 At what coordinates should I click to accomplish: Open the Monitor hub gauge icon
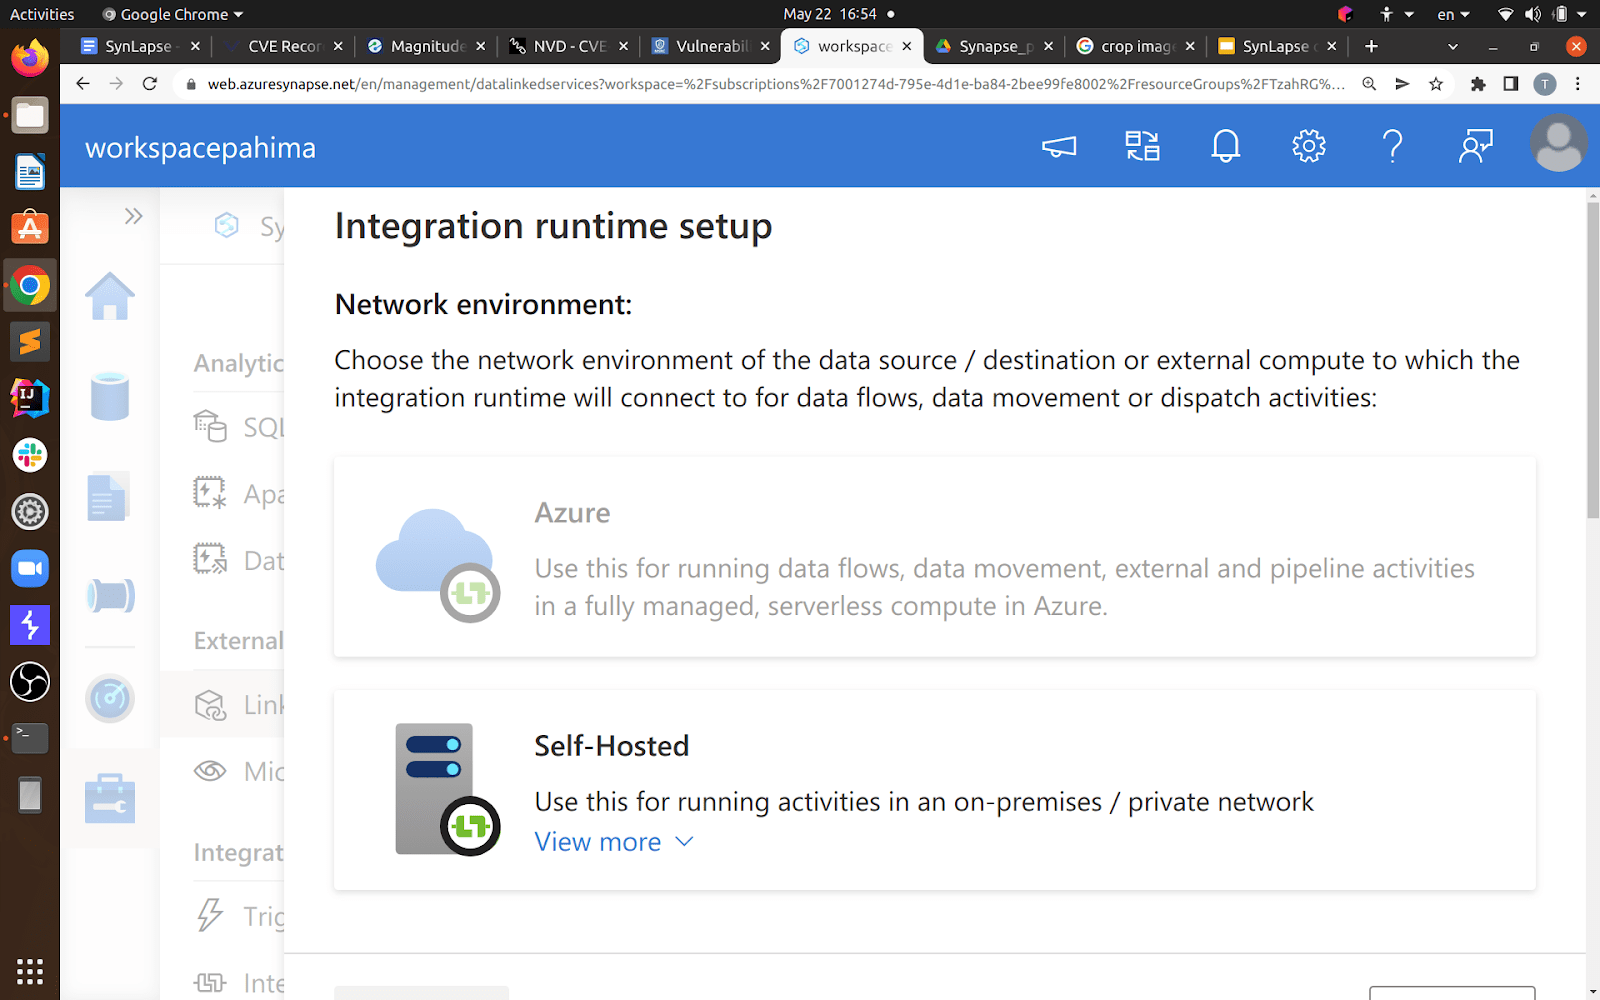[x=110, y=699]
